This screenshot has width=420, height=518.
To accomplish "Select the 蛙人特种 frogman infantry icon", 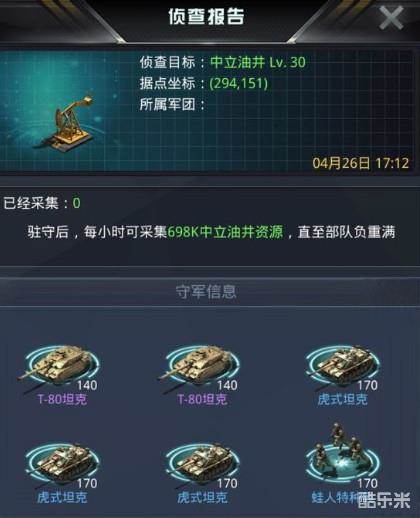I will click(343, 455).
